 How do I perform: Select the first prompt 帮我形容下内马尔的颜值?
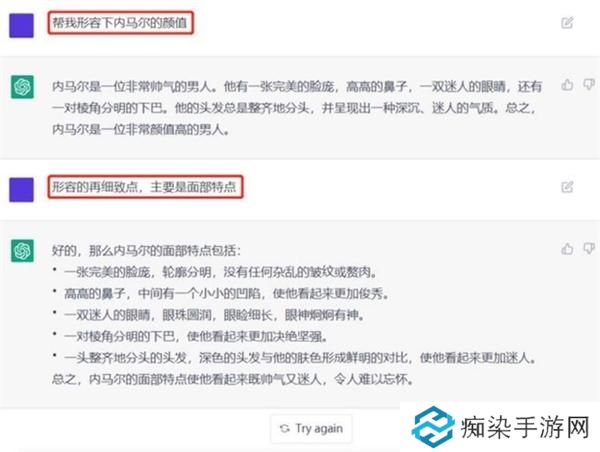coord(120,23)
